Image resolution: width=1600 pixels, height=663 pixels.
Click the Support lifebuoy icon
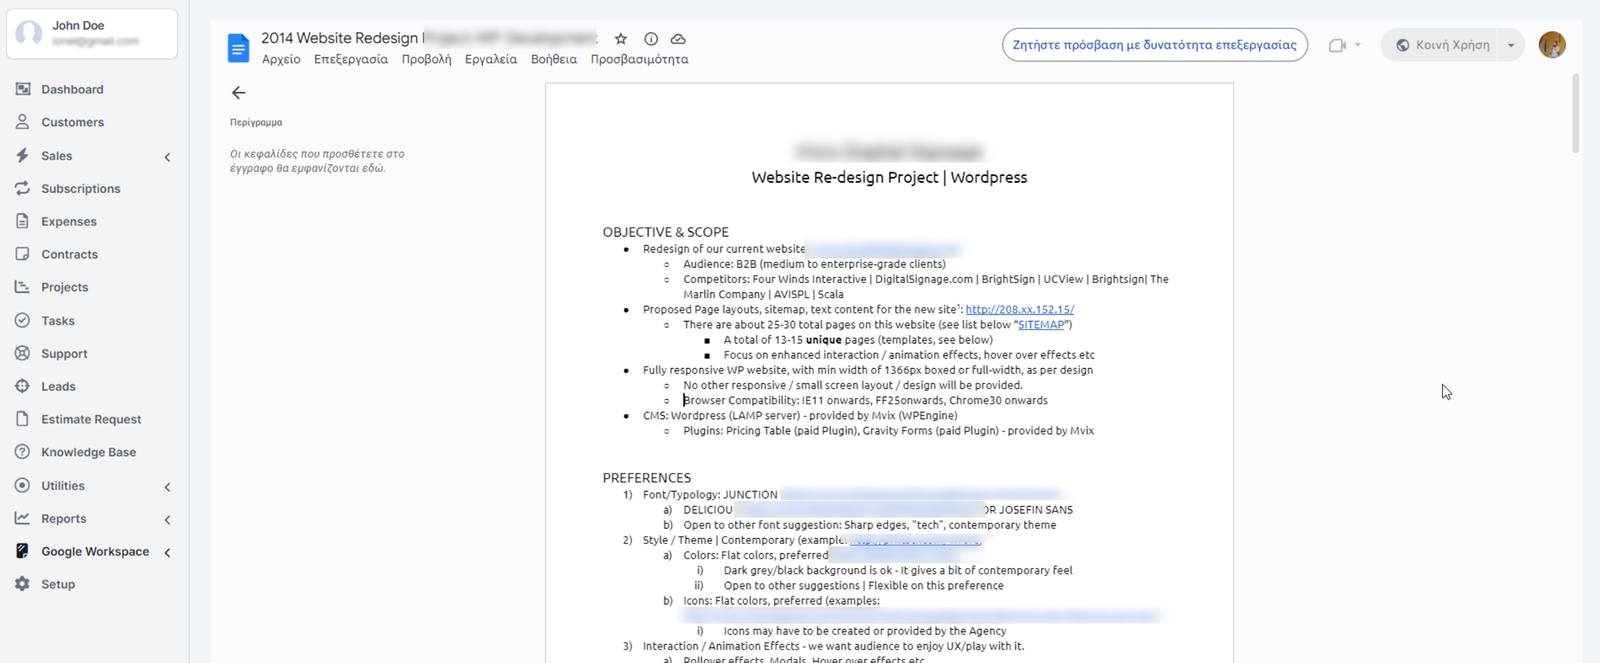[22, 353]
